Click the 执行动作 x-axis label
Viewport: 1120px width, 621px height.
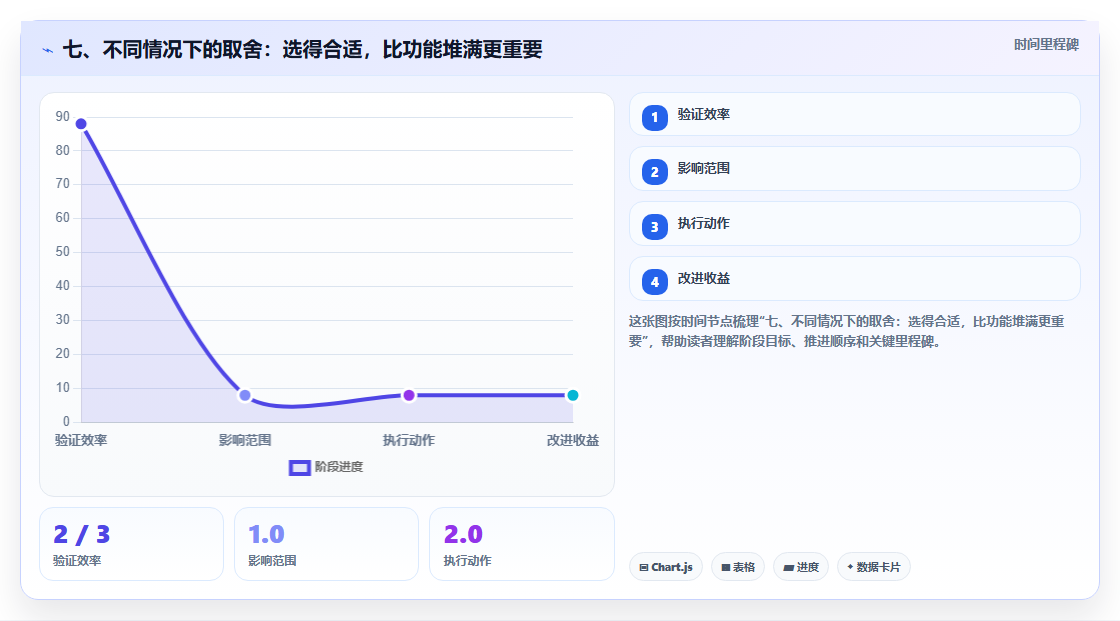coord(409,440)
